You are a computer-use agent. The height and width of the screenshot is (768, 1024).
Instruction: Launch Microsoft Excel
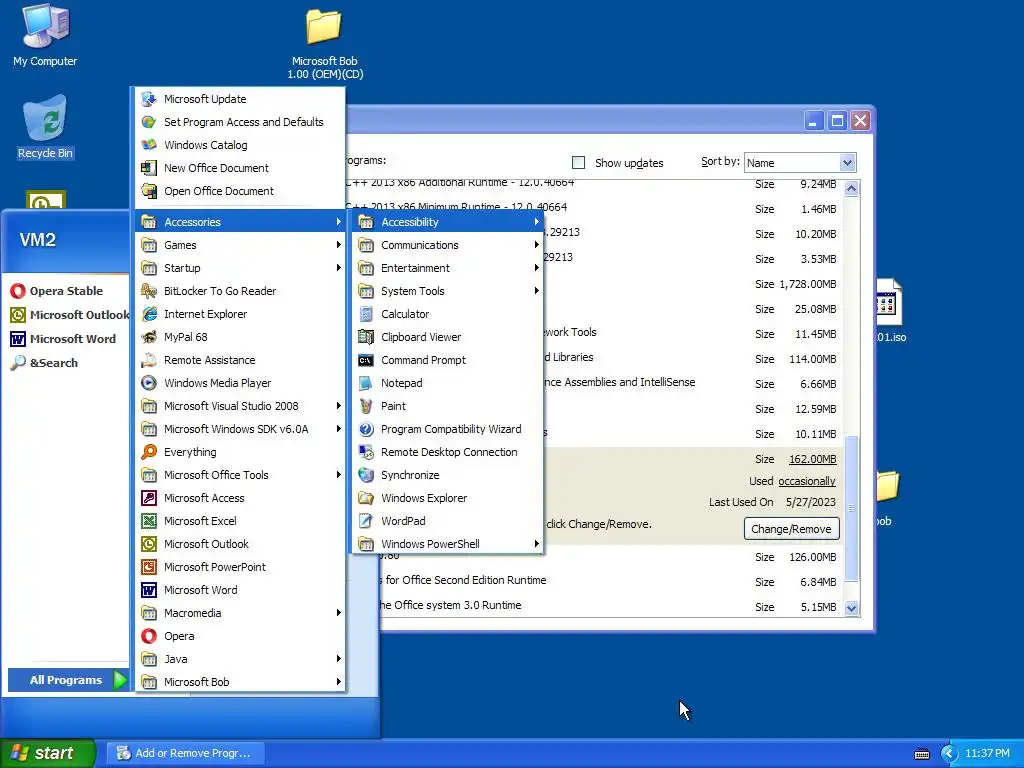240,520
